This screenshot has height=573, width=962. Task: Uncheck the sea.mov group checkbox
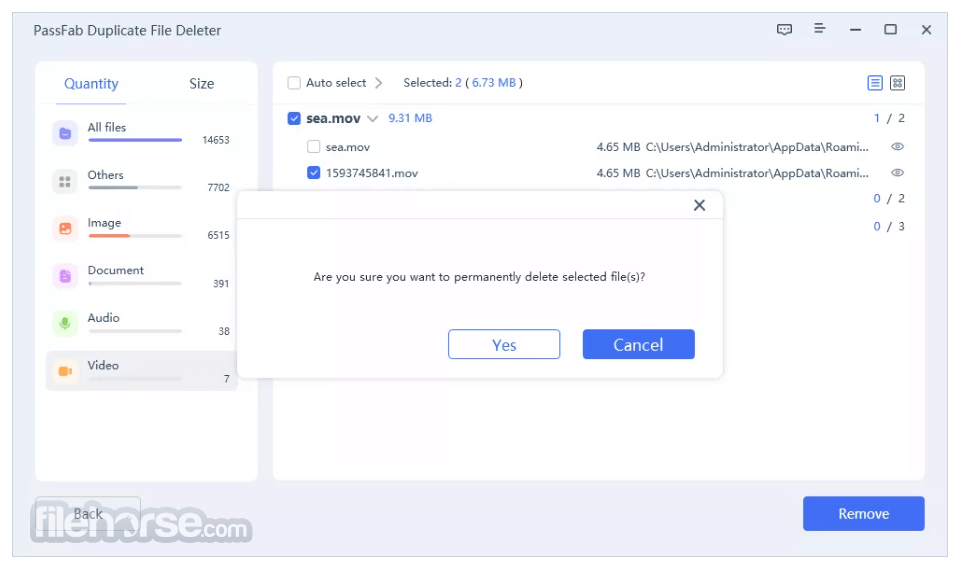click(294, 118)
